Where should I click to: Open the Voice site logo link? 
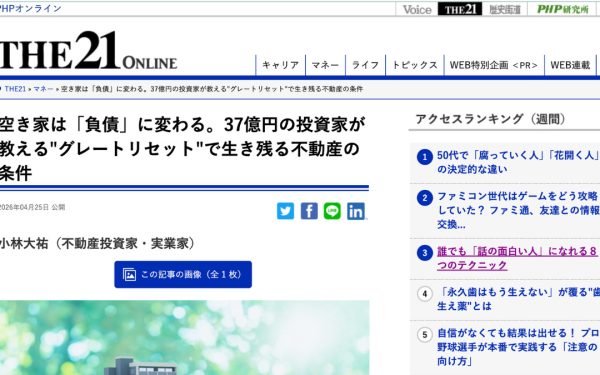(x=417, y=9)
